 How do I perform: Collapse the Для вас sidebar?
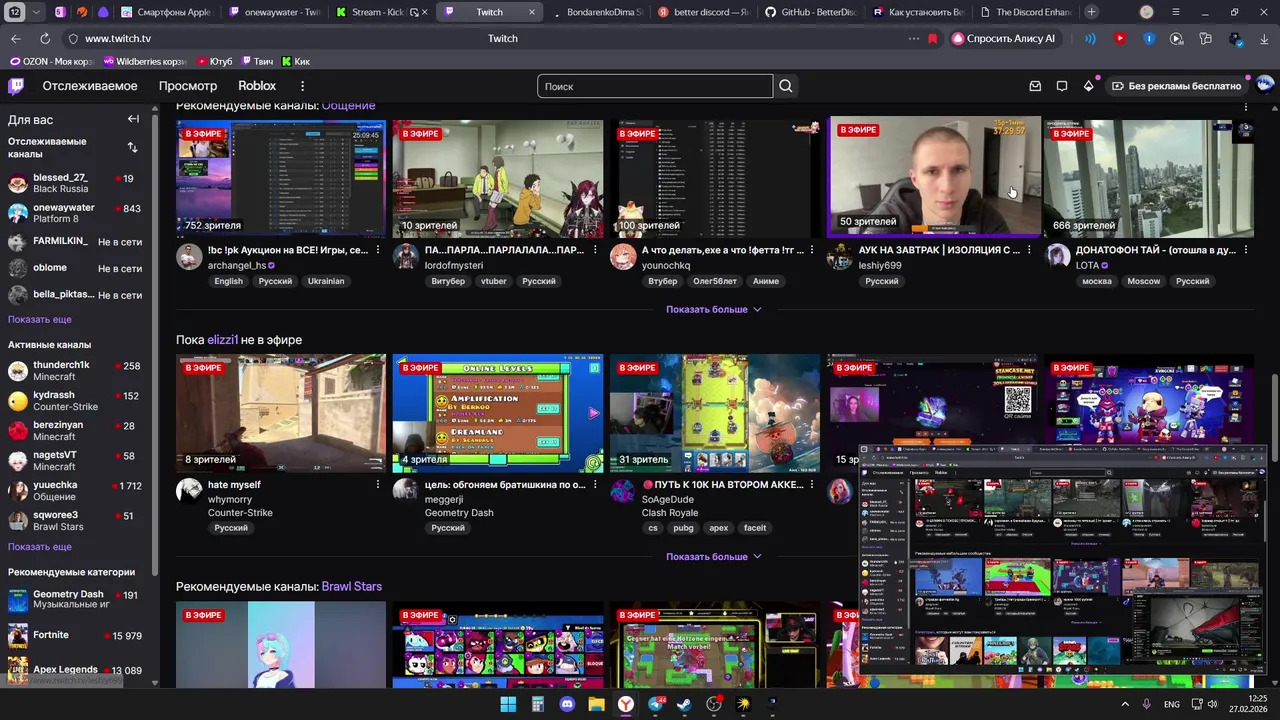coord(133,119)
